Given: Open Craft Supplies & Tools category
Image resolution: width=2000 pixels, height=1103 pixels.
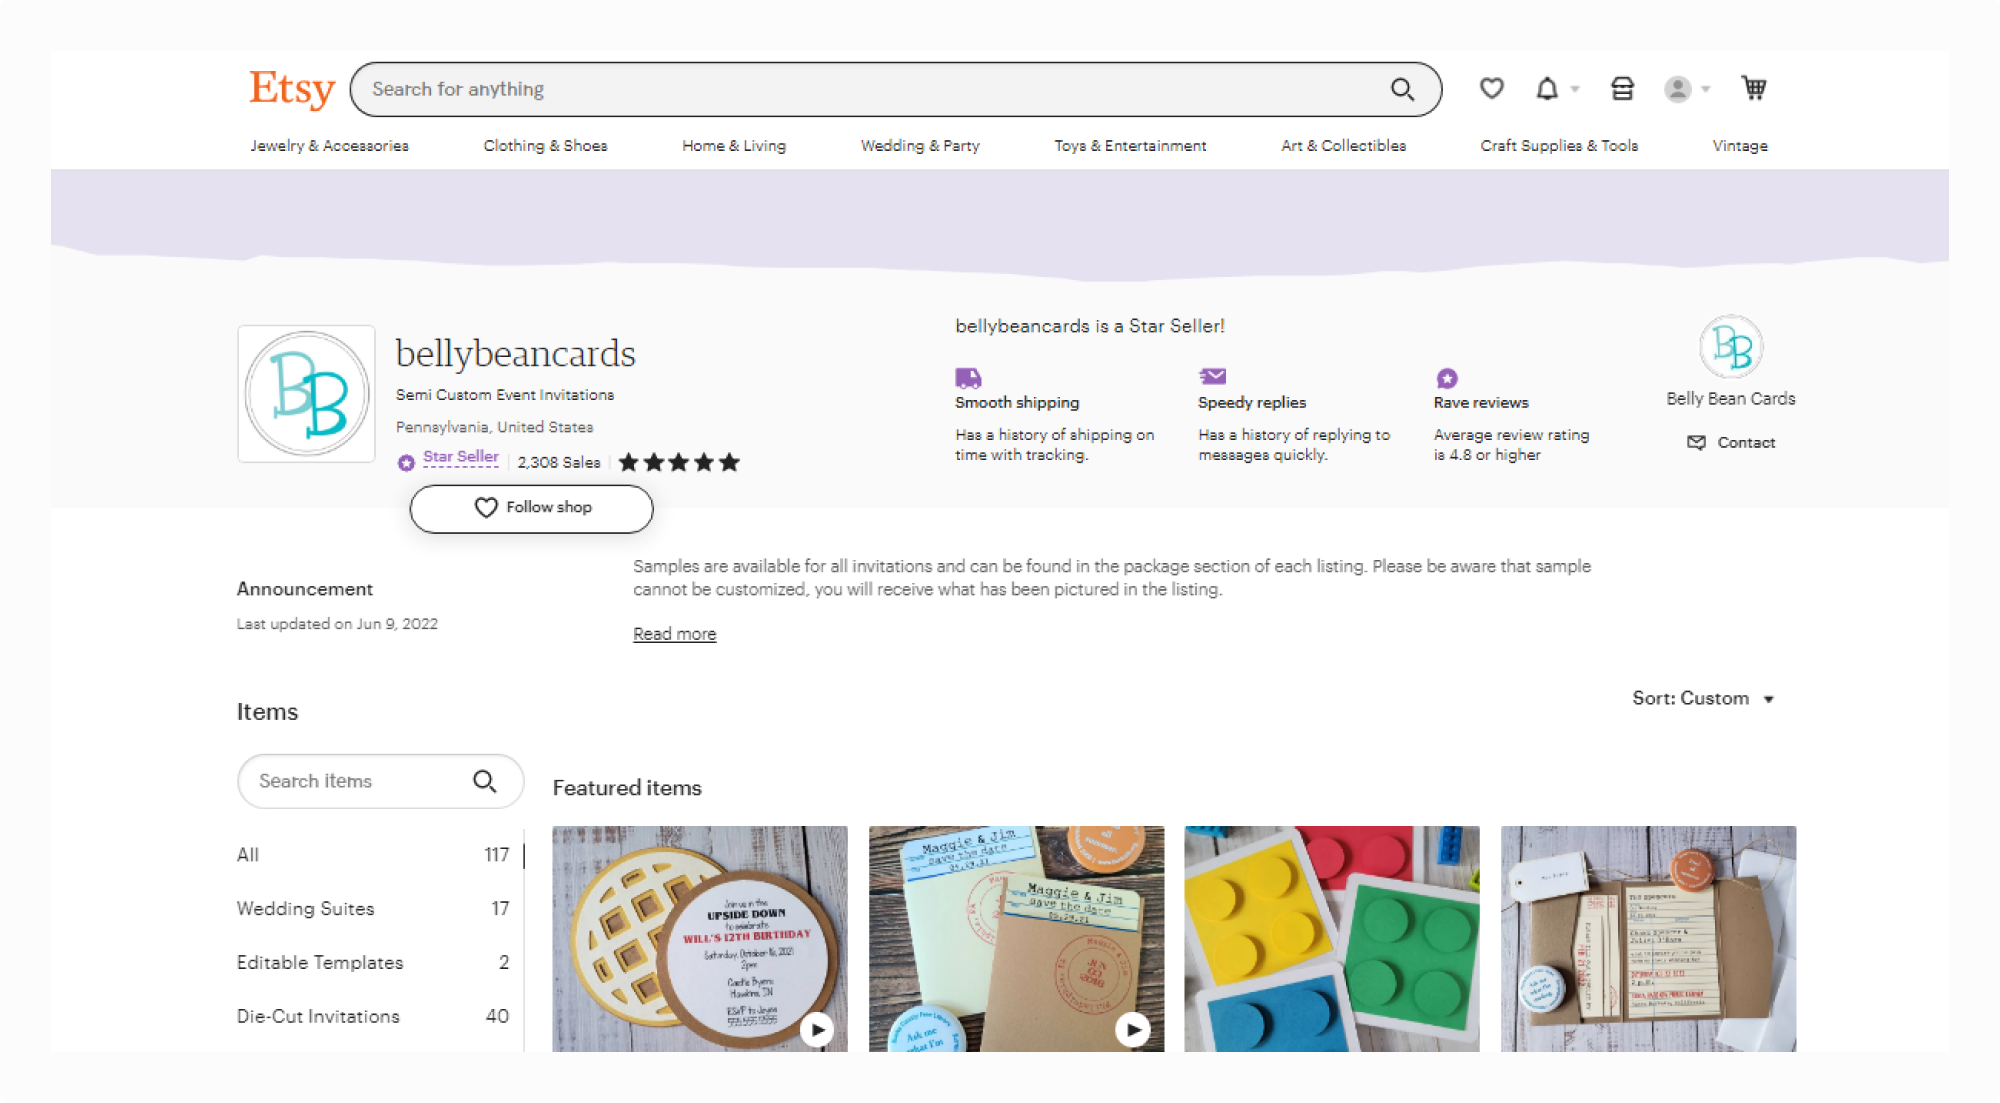Looking at the screenshot, I should point(1559,146).
